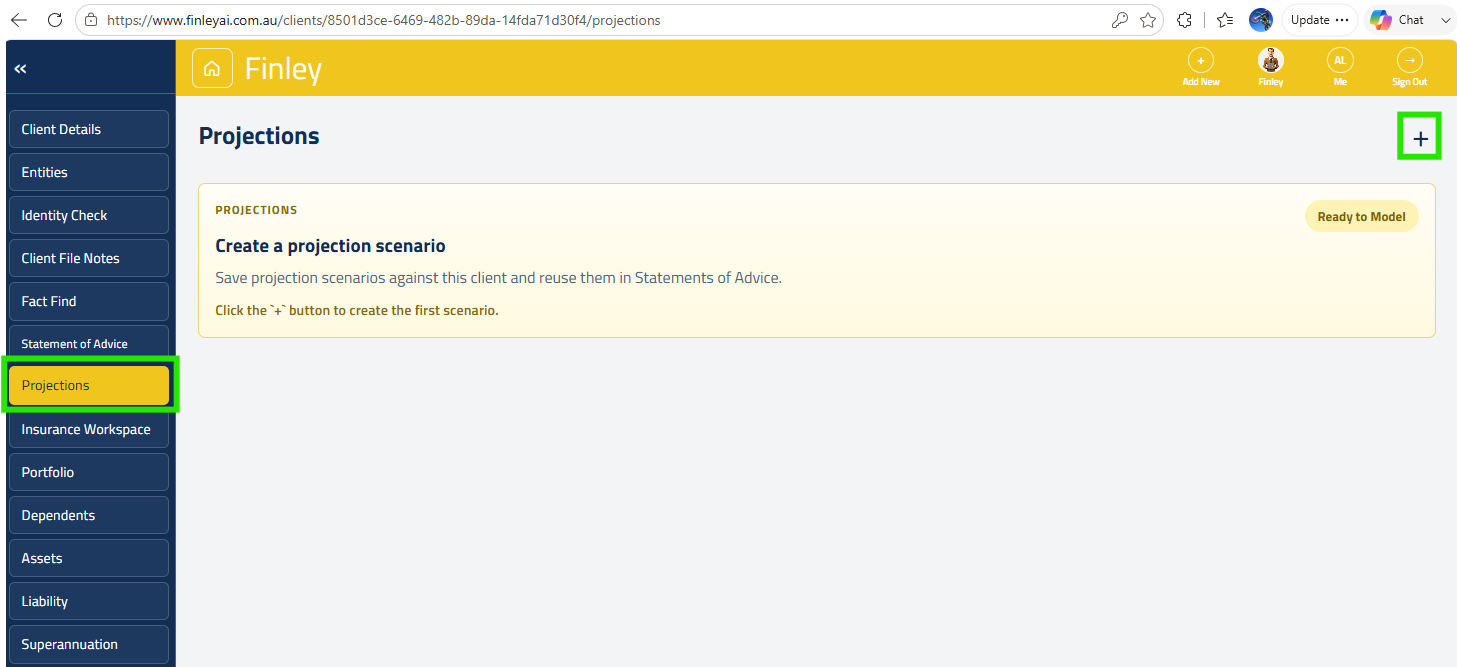Open Identity Check section

click(88, 215)
